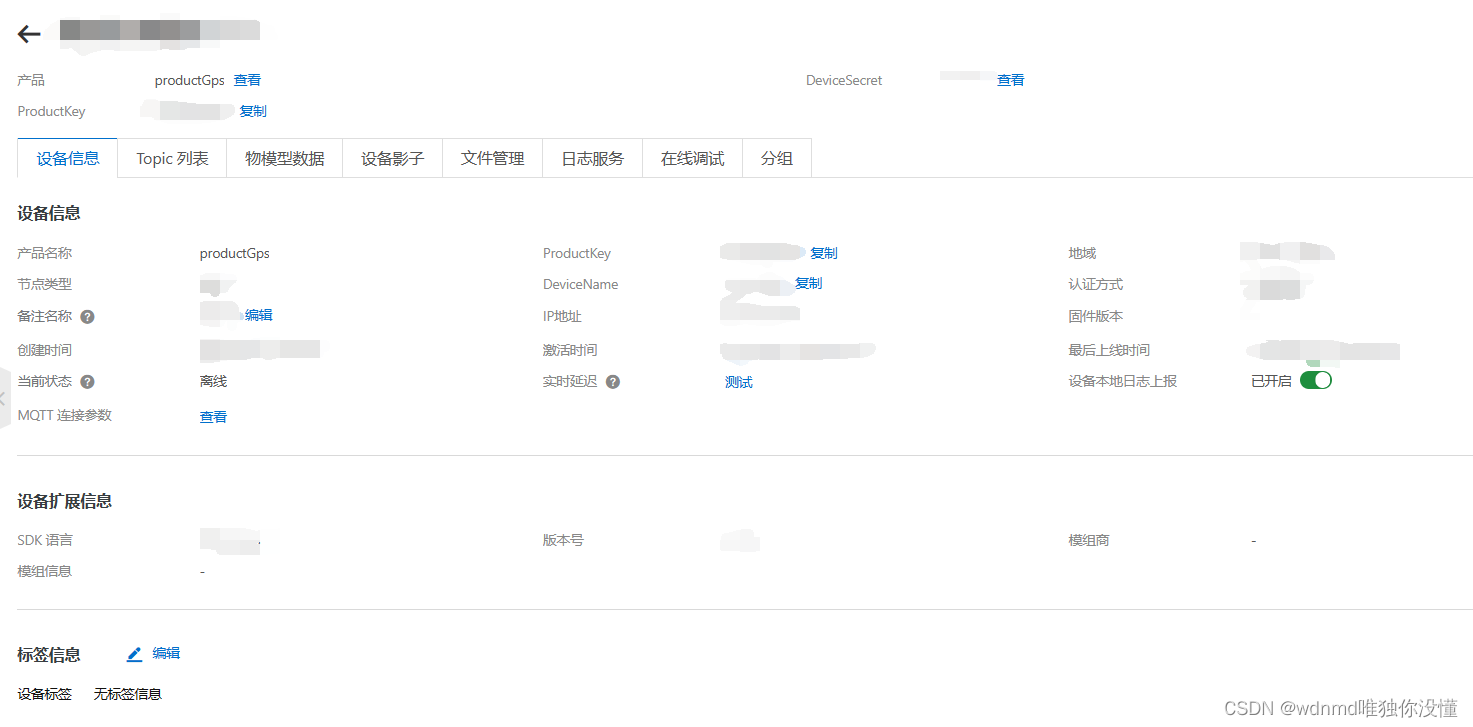Open the 日志服务 tab
This screenshot has height=727, width=1473.
point(592,157)
